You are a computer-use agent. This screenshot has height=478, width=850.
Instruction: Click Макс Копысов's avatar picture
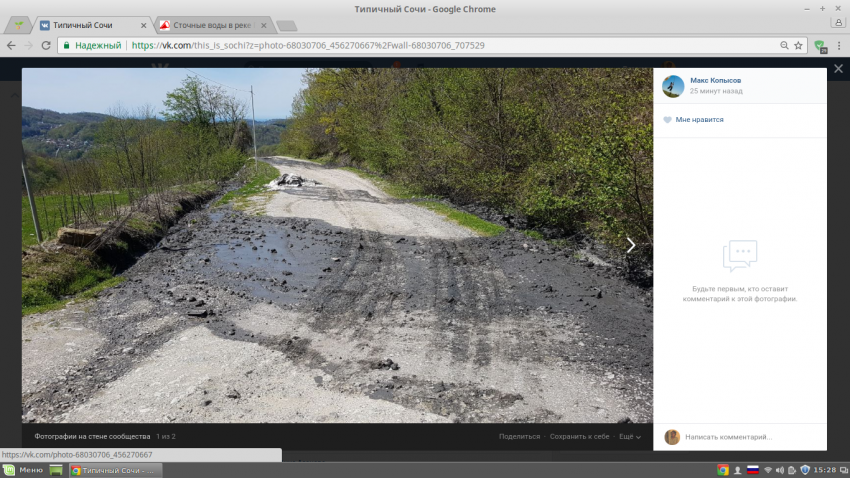coord(673,86)
